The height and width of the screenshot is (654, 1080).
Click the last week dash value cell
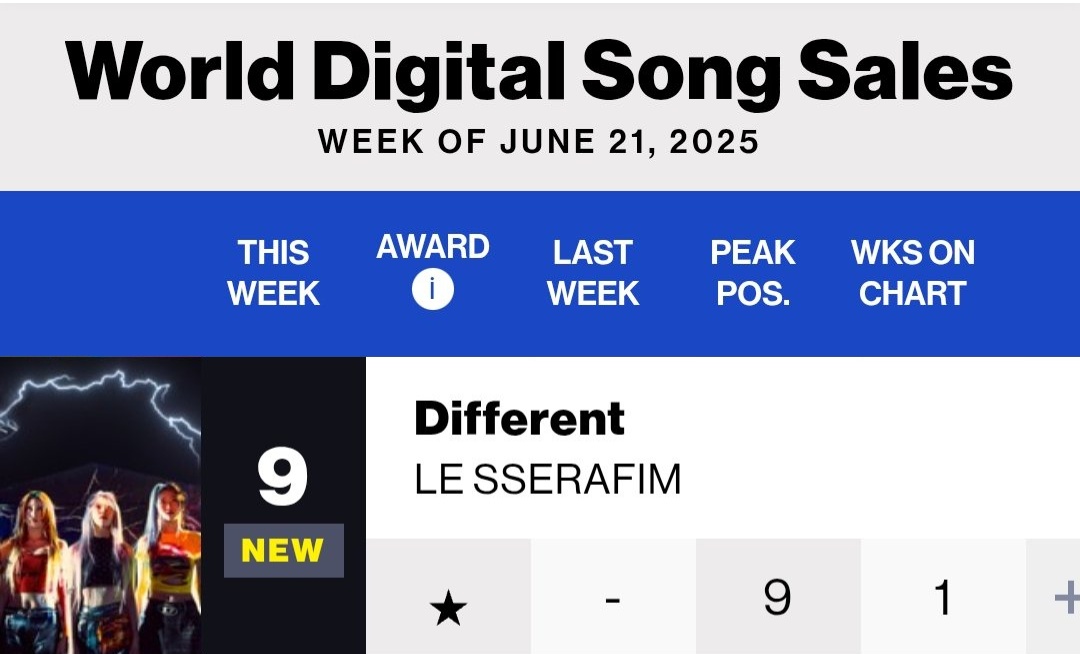coord(613,597)
